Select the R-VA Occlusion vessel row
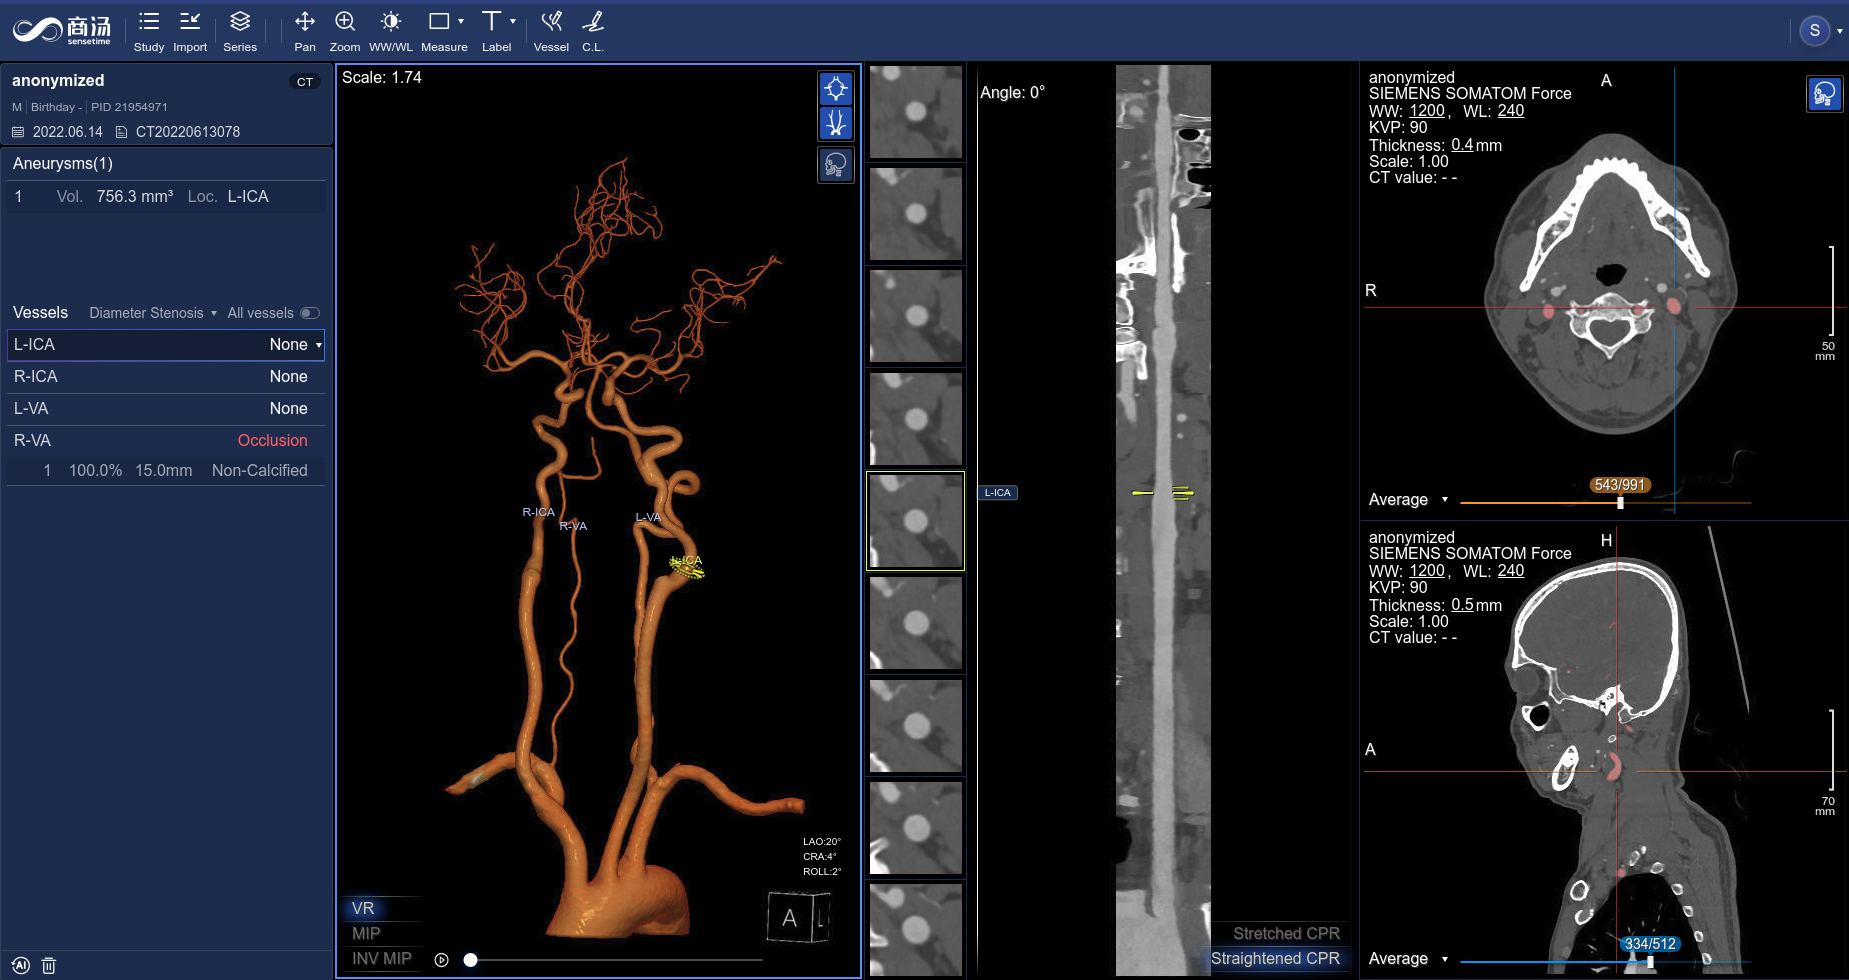Image resolution: width=1849 pixels, height=980 pixels. [x=166, y=440]
